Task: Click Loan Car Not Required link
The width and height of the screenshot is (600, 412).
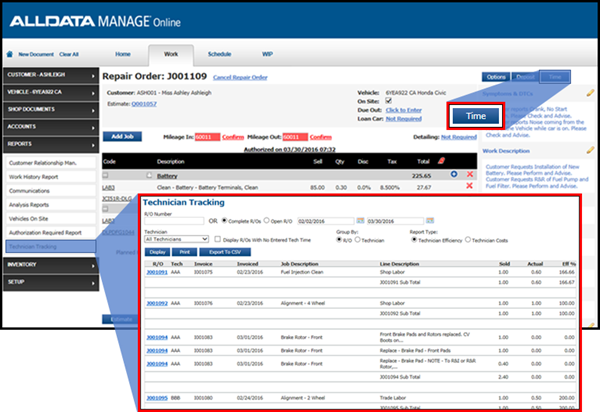Action: (404, 119)
